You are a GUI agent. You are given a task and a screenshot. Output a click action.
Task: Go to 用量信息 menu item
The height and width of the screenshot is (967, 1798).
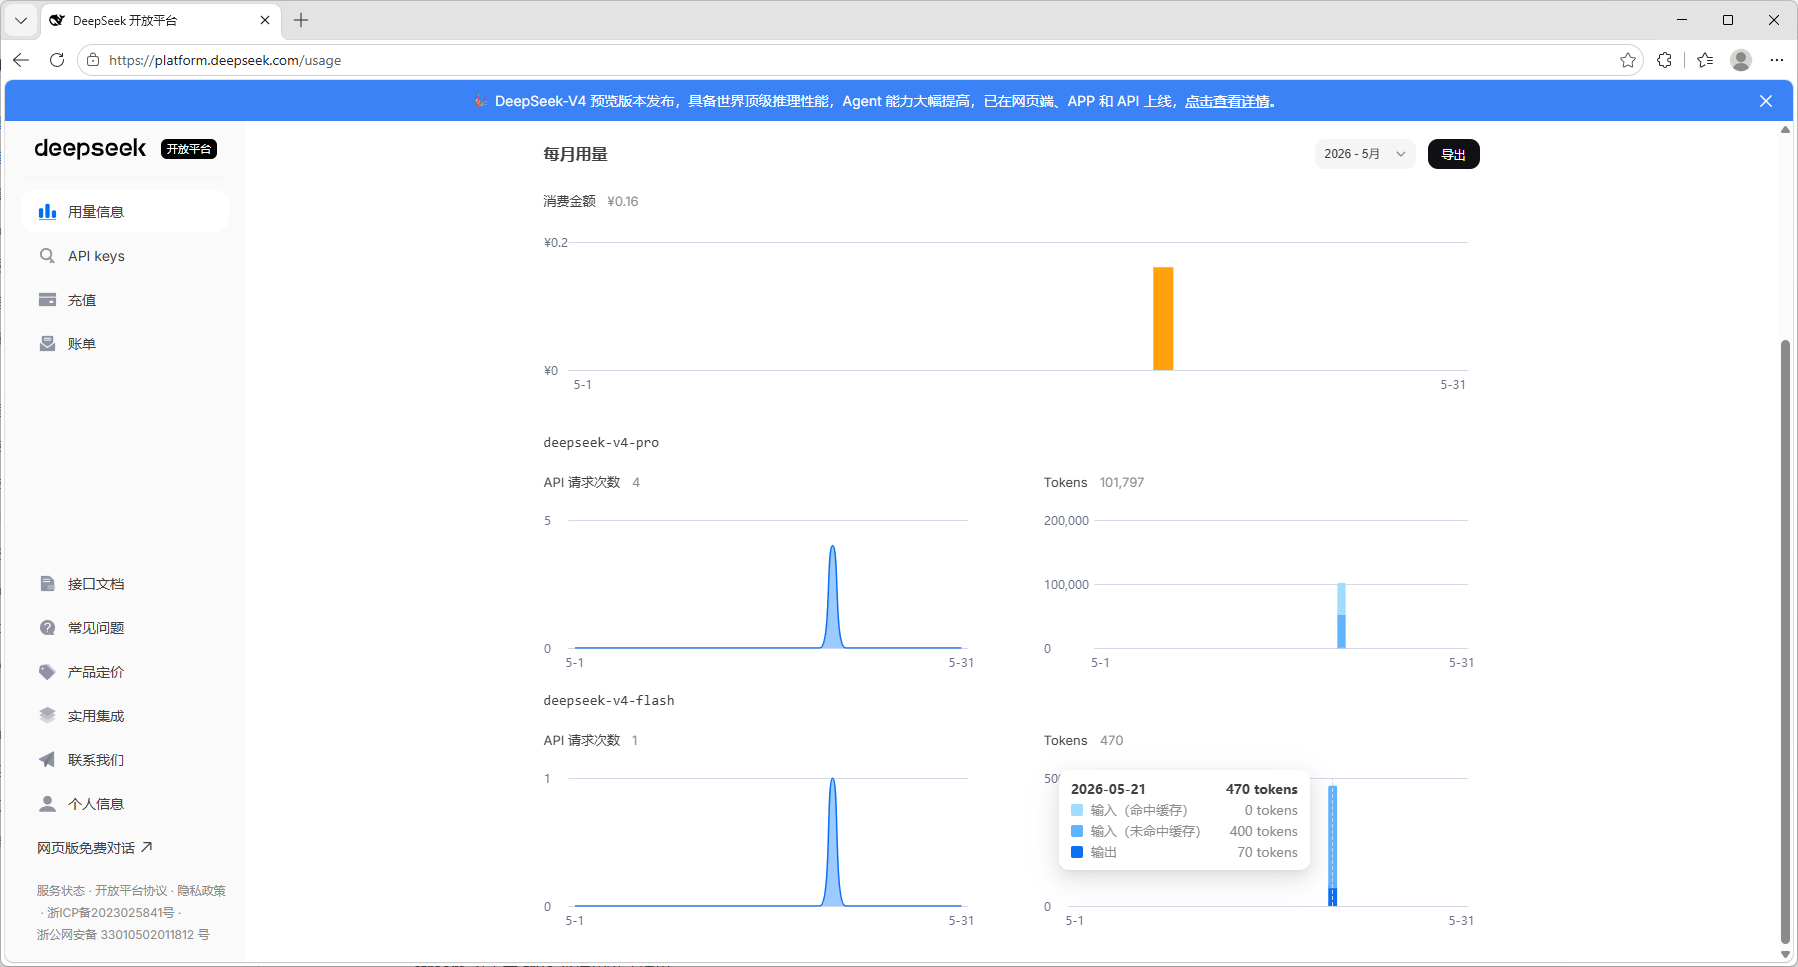coord(125,211)
